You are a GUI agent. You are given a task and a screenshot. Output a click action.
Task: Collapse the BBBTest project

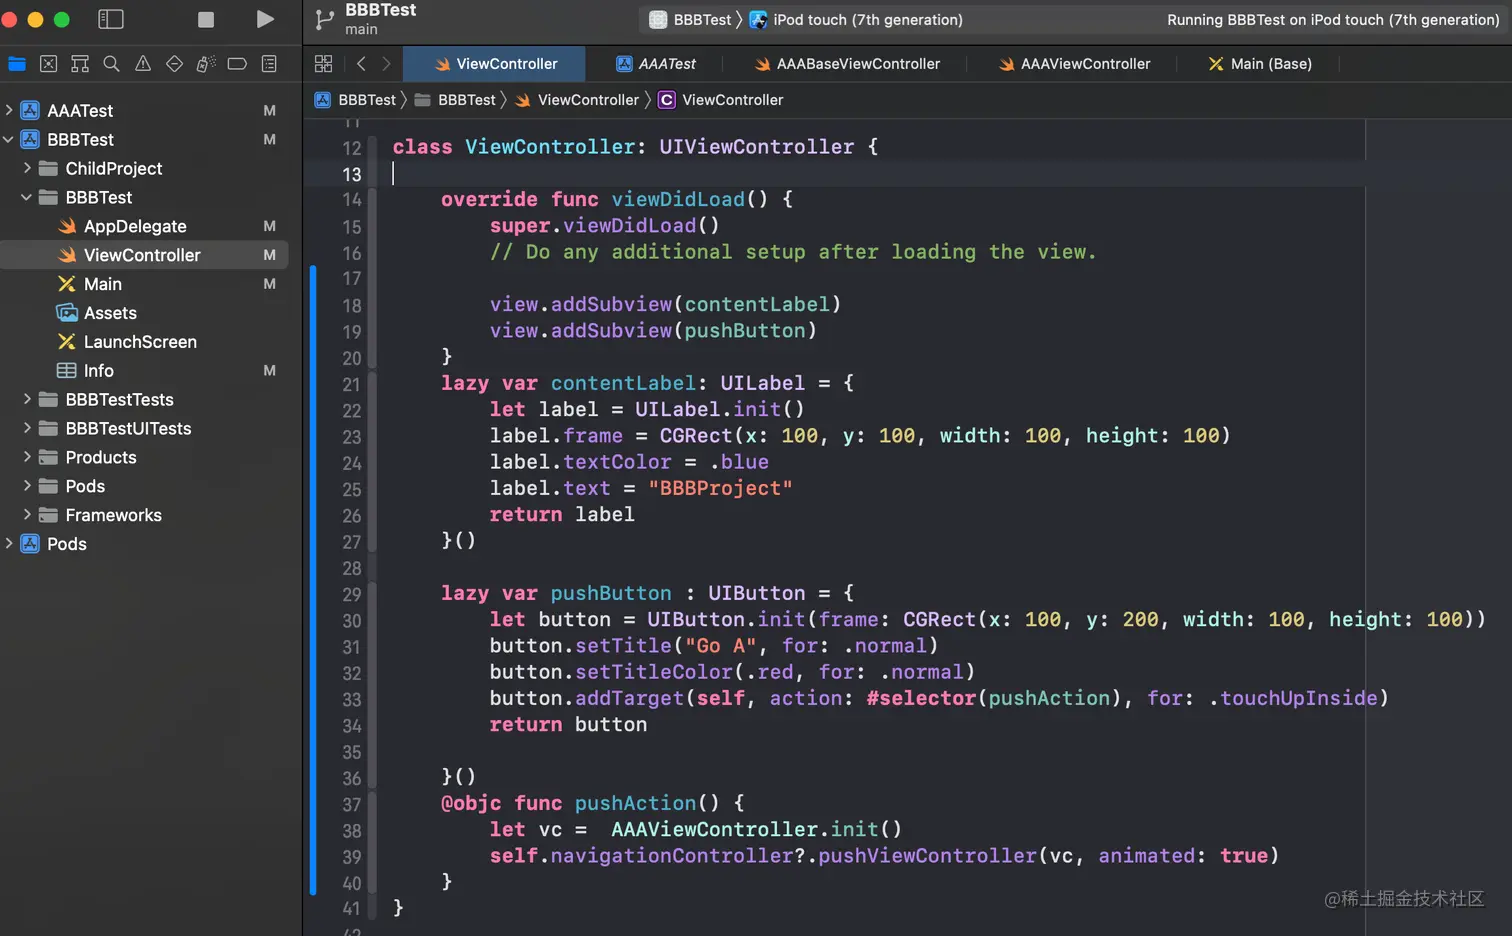tap(9, 139)
